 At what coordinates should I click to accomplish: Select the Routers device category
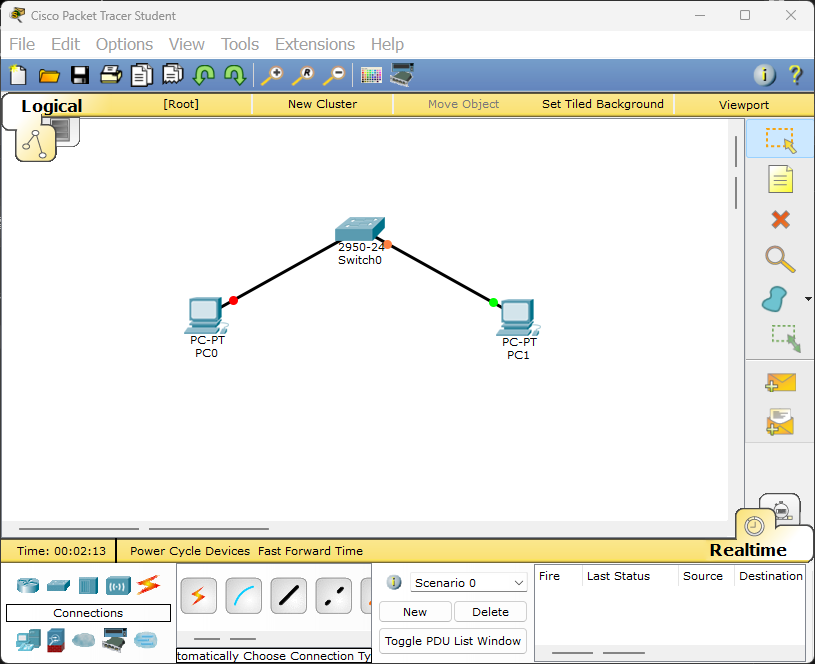point(28,585)
